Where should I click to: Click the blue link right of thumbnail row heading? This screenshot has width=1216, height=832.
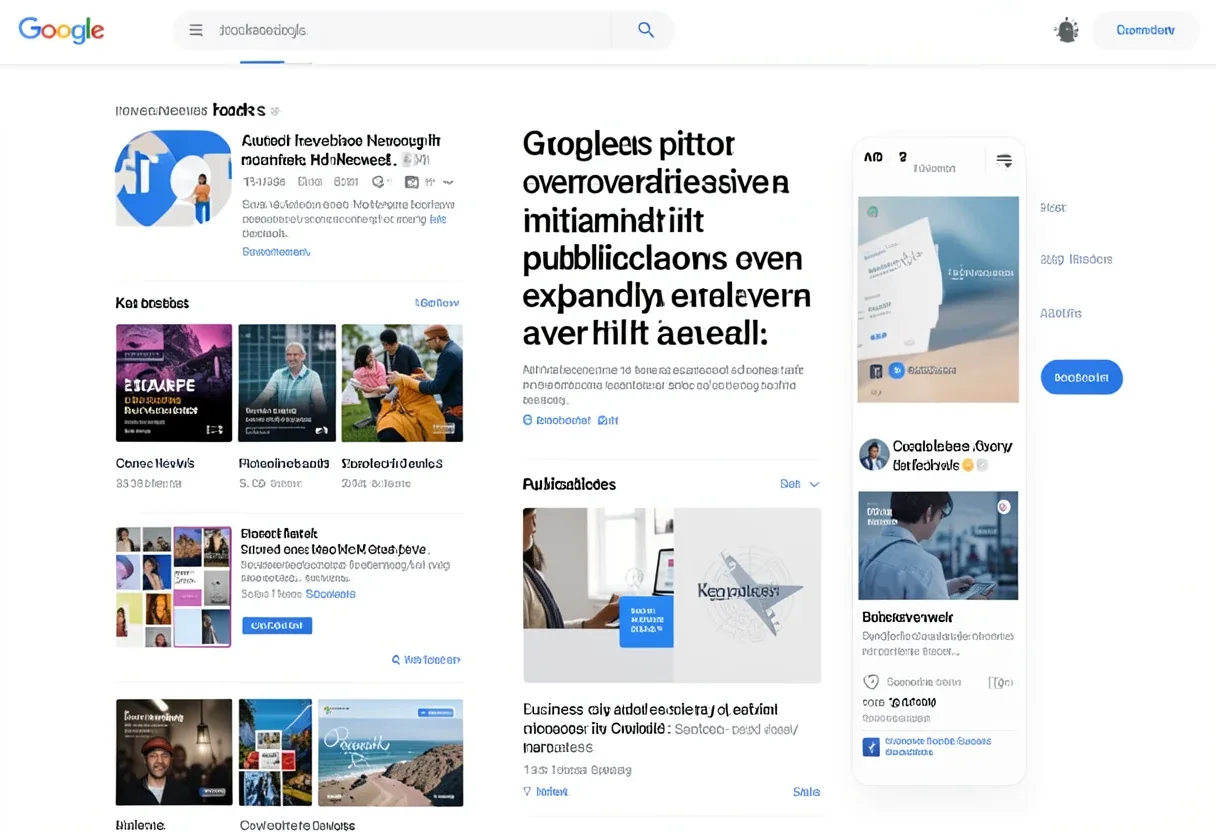tap(437, 303)
